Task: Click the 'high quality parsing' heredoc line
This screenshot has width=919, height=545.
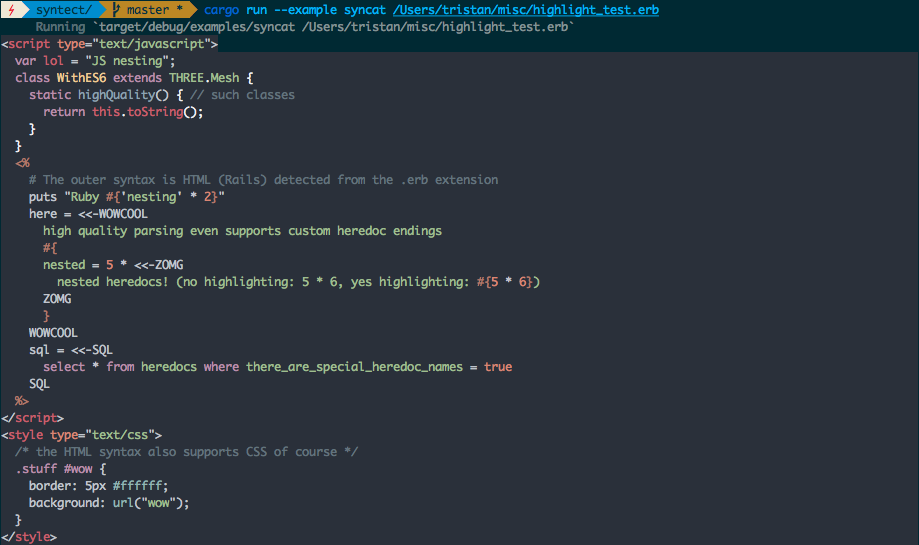Action: pyautogui.click(x=242, y=231)
